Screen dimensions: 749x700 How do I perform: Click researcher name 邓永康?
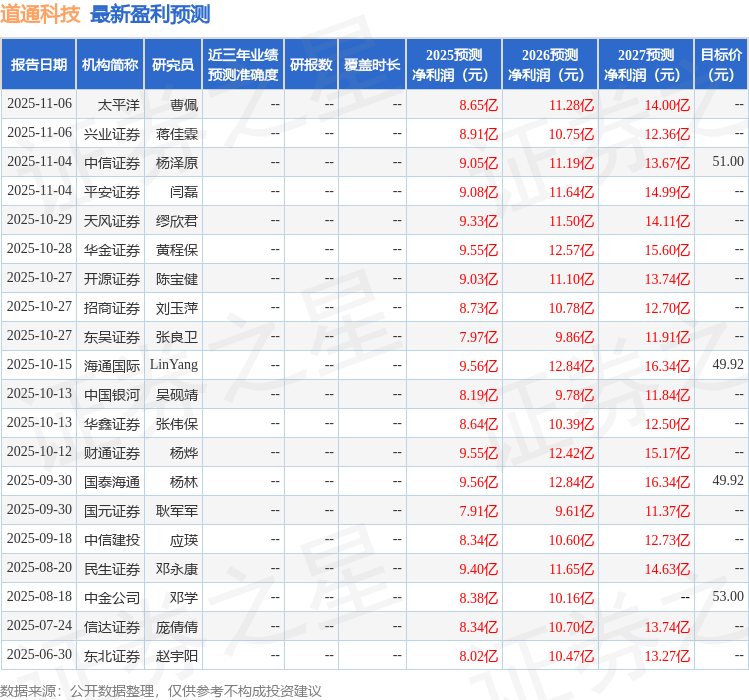coord(177,569)
